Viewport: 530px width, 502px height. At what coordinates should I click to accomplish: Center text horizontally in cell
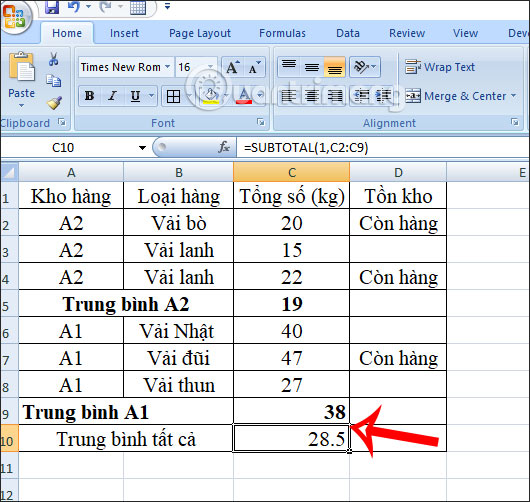(x=312, y=96)
